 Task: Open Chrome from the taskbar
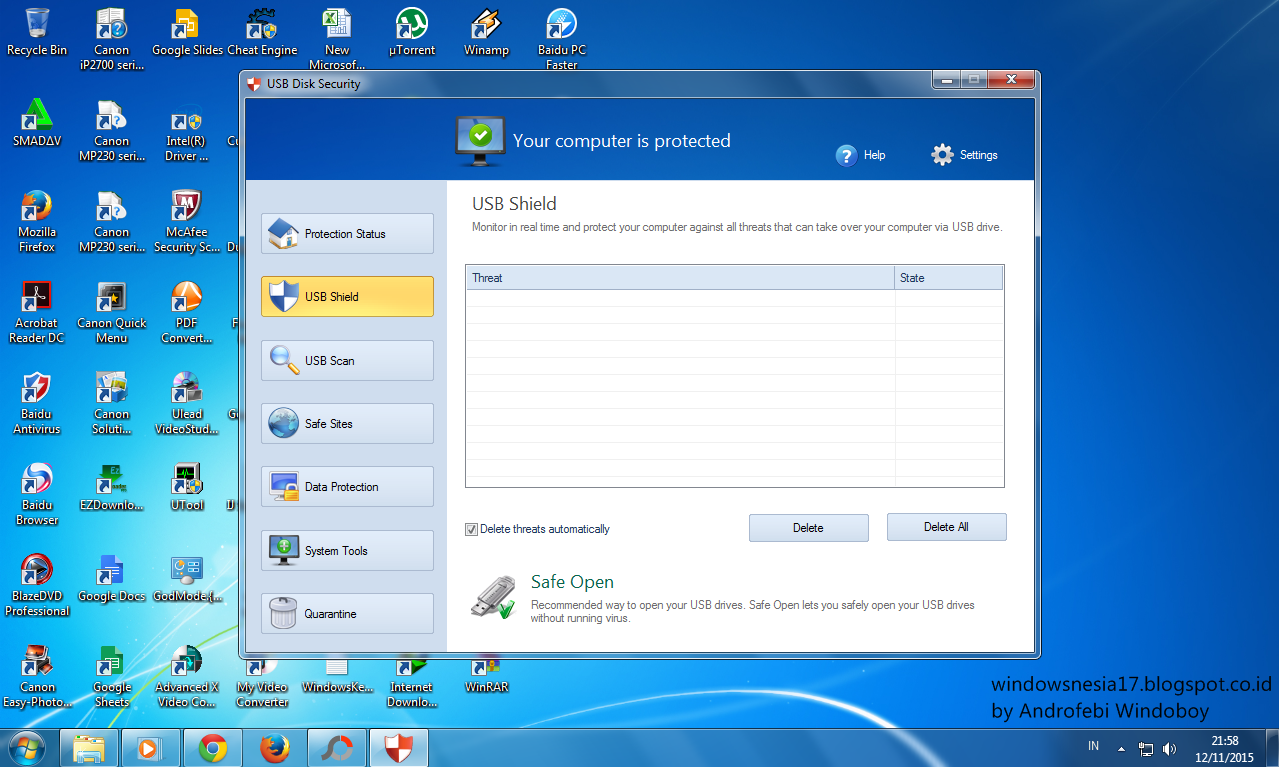[x=212, y=748]
